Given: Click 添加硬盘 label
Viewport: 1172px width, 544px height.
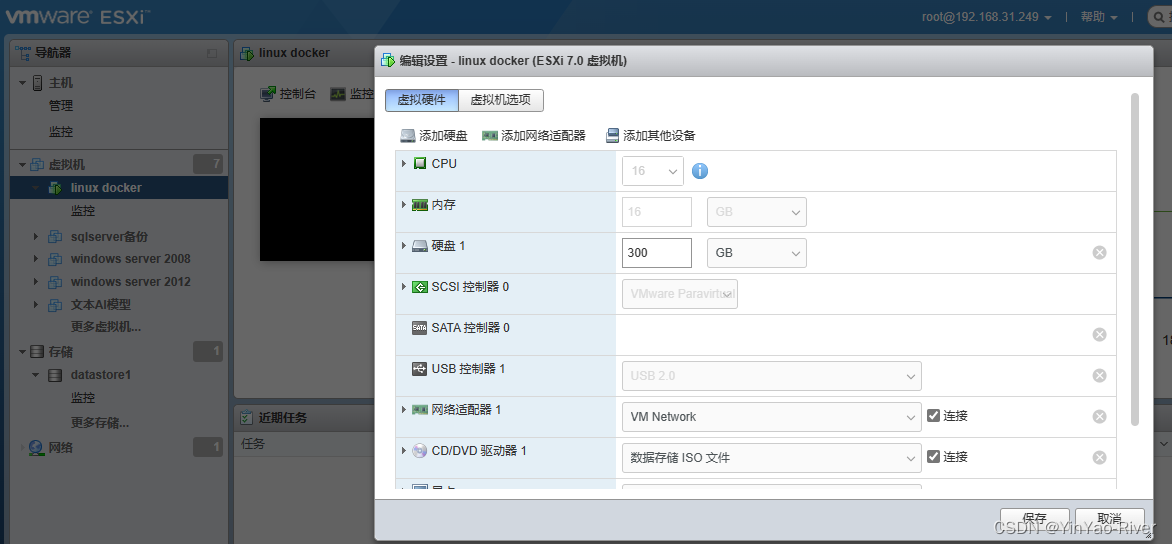Looking at the screenshot, I should point(443,136).
